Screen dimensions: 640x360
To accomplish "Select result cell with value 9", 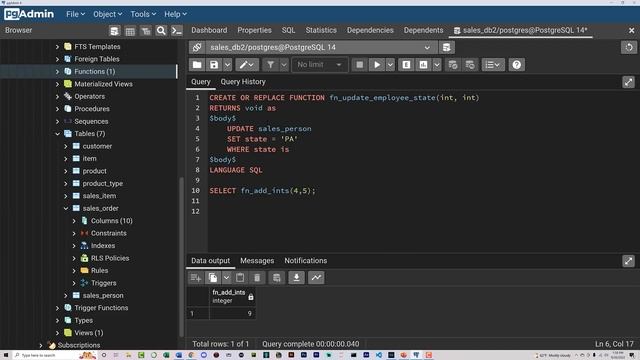I will click(x=233, y=313).
